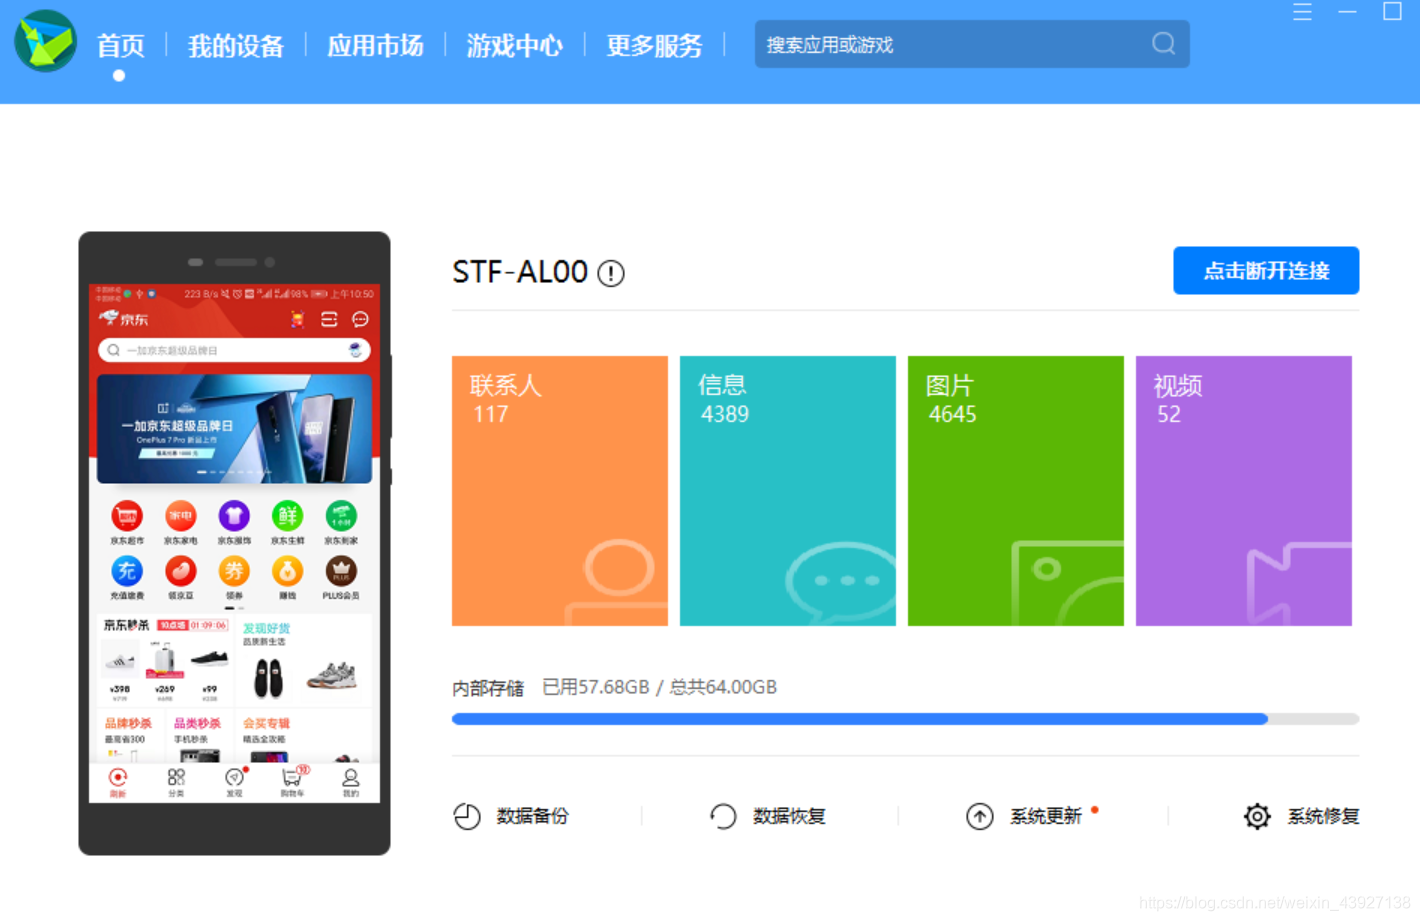Select the 数据恢复 label
The width and height of the screenshot is (1420, 921).
tap(789, 816)
